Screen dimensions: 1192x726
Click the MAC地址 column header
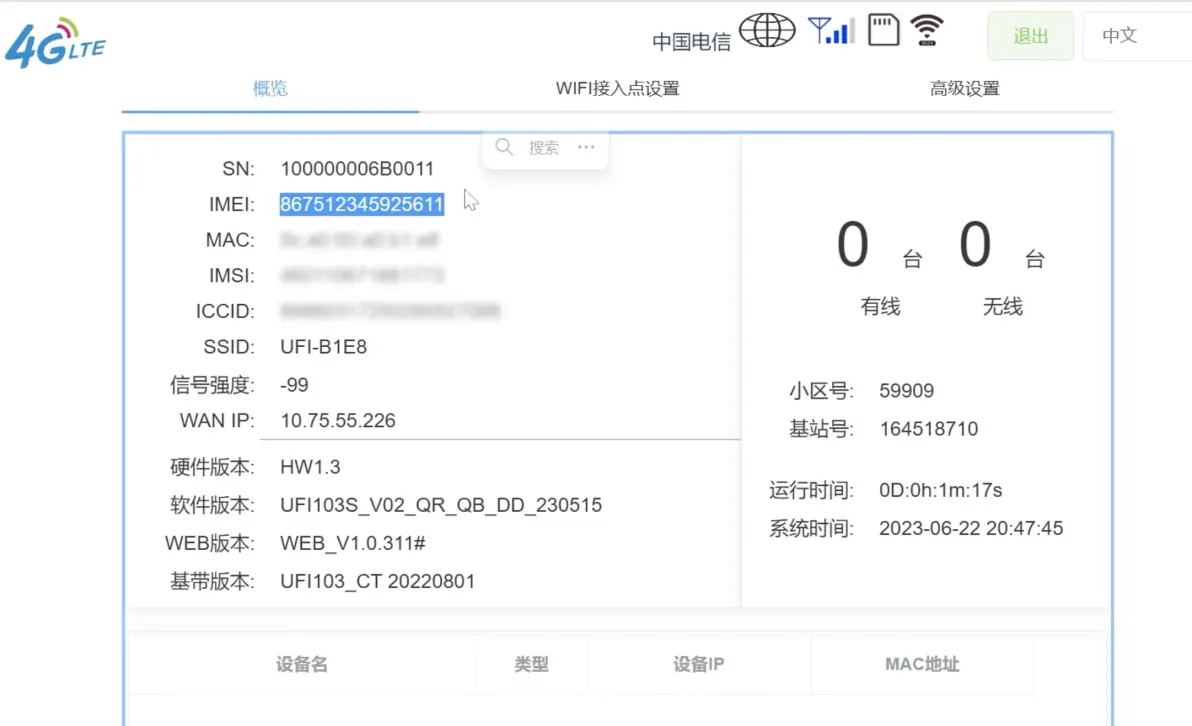coord(922,664)
